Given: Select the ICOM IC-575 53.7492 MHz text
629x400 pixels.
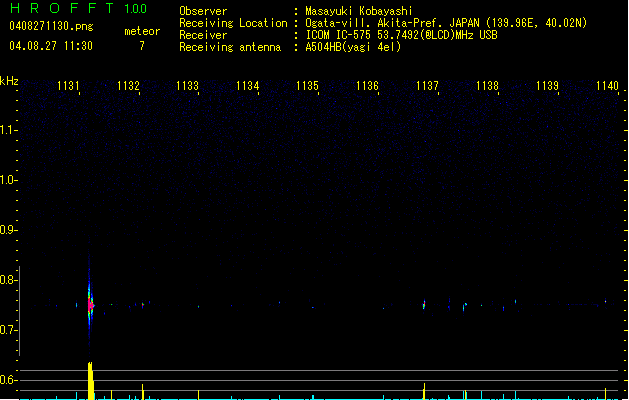Looking at the screenshot, I should click(x=402, y=35).
